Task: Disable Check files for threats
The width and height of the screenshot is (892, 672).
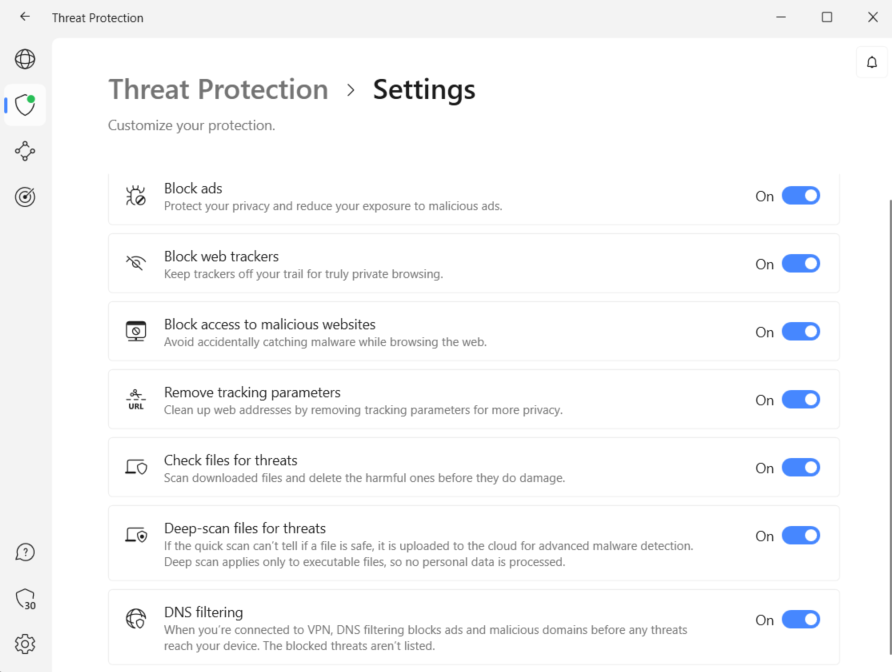Action: 800,468
